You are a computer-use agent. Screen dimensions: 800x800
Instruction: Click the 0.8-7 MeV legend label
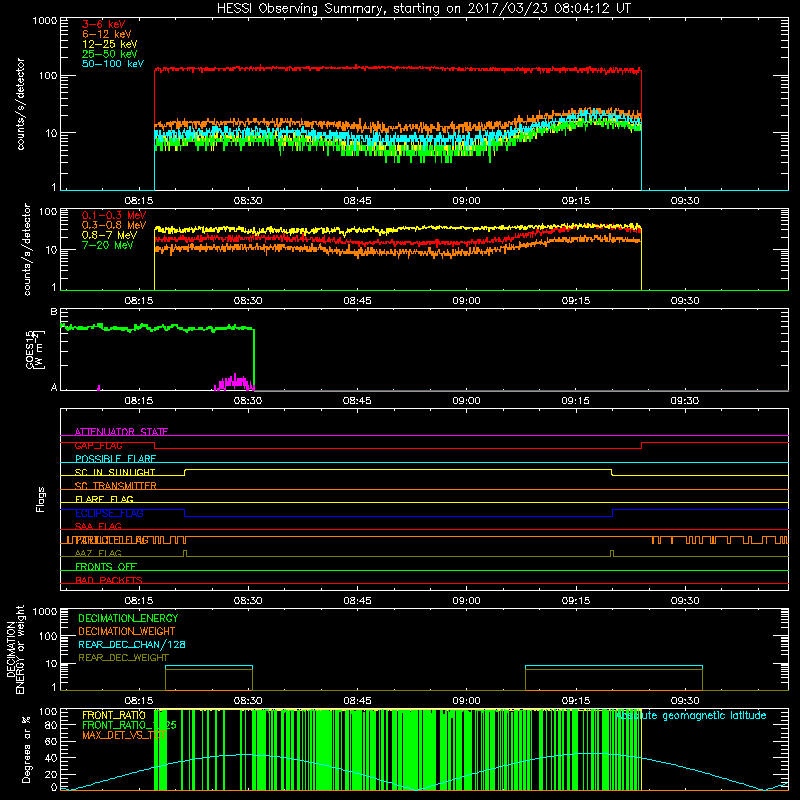coord(110,235)
